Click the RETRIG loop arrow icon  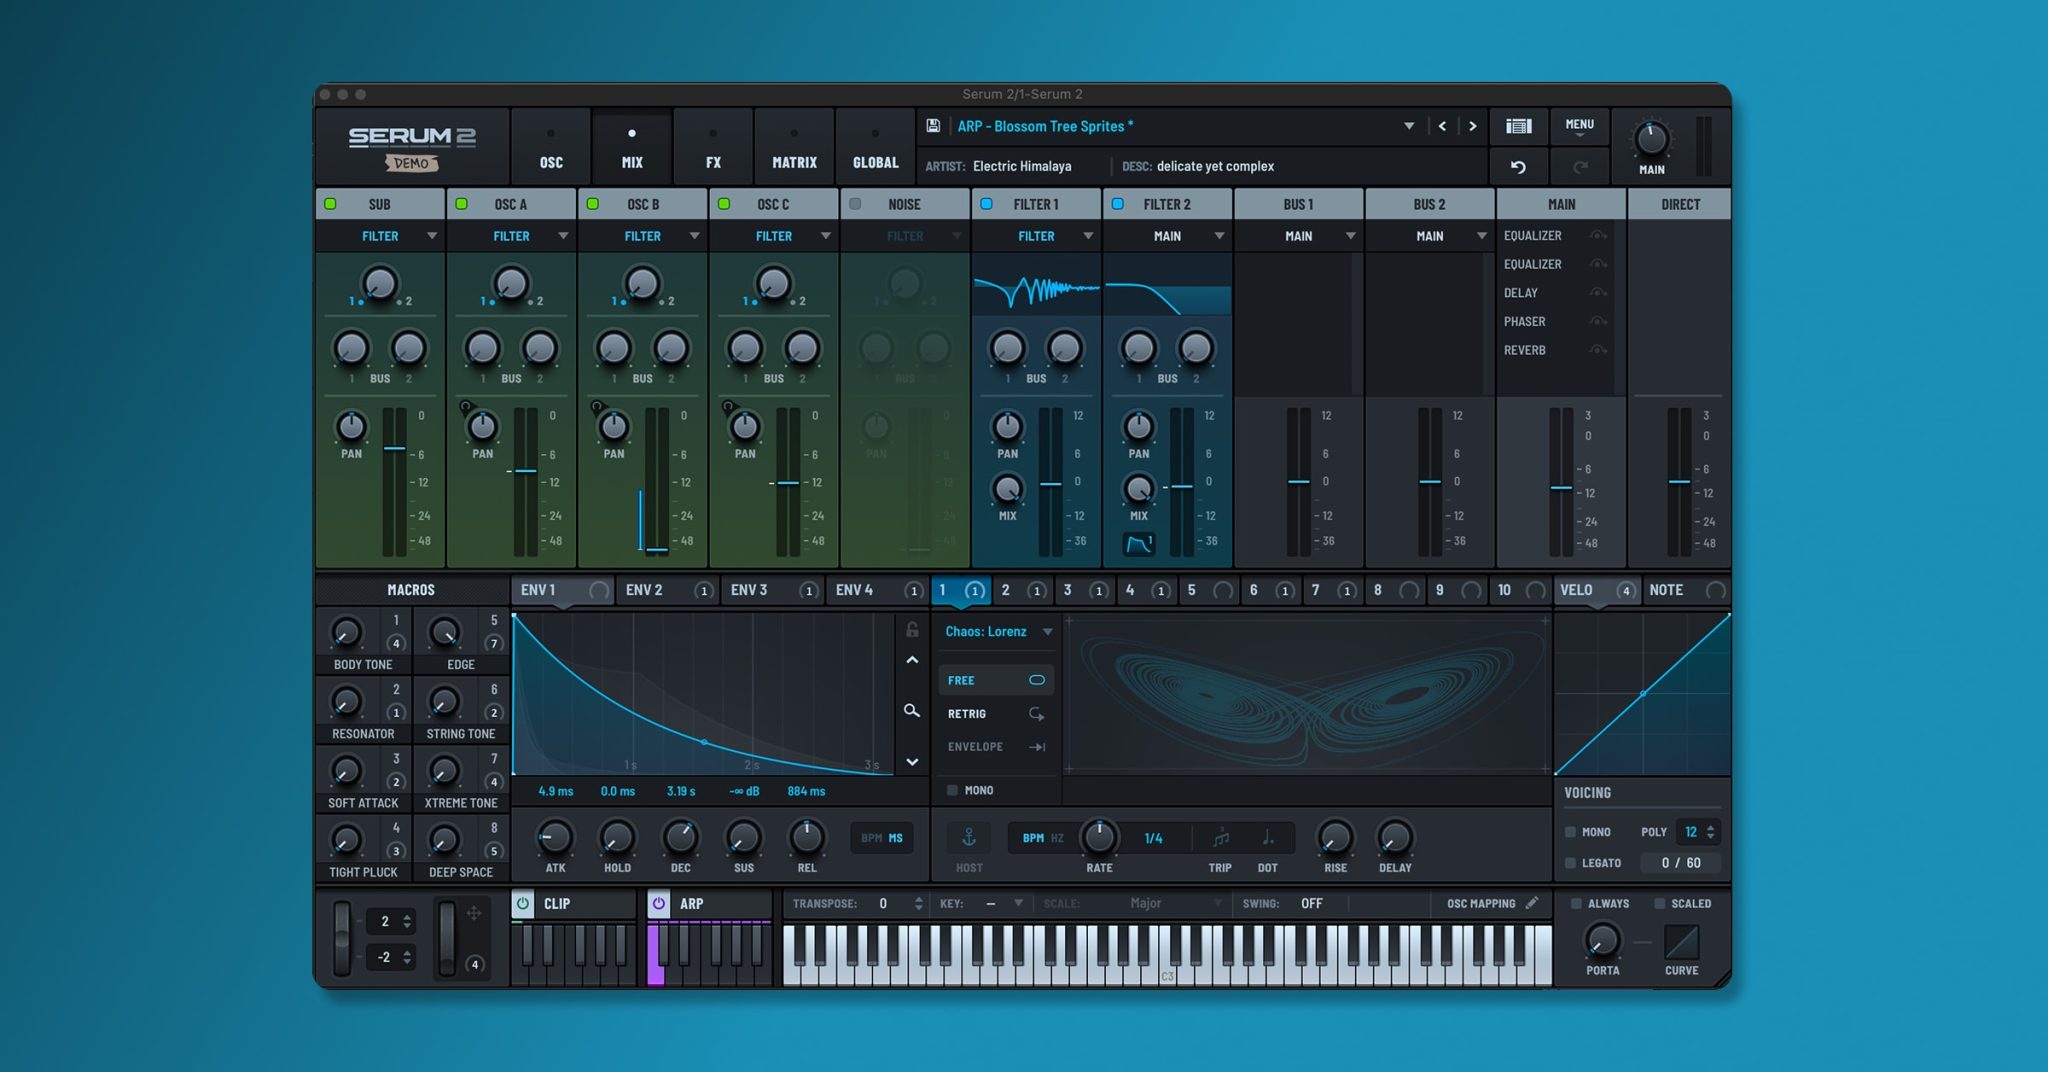(x=1037, y=714)
